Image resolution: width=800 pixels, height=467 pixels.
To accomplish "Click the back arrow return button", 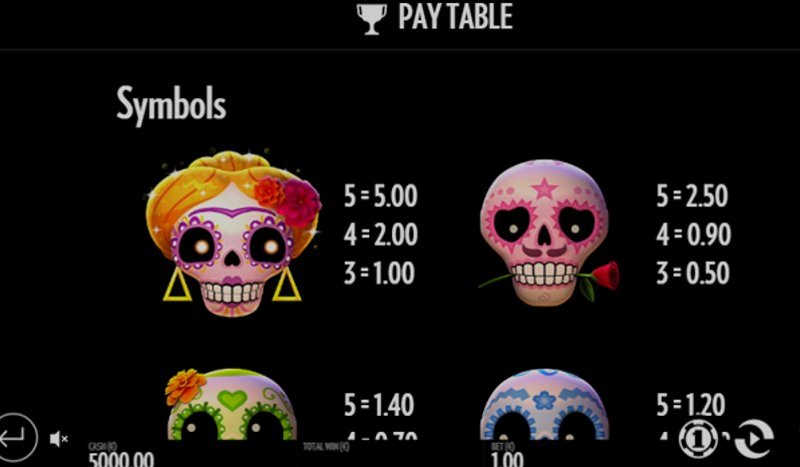I will [16, 437].
